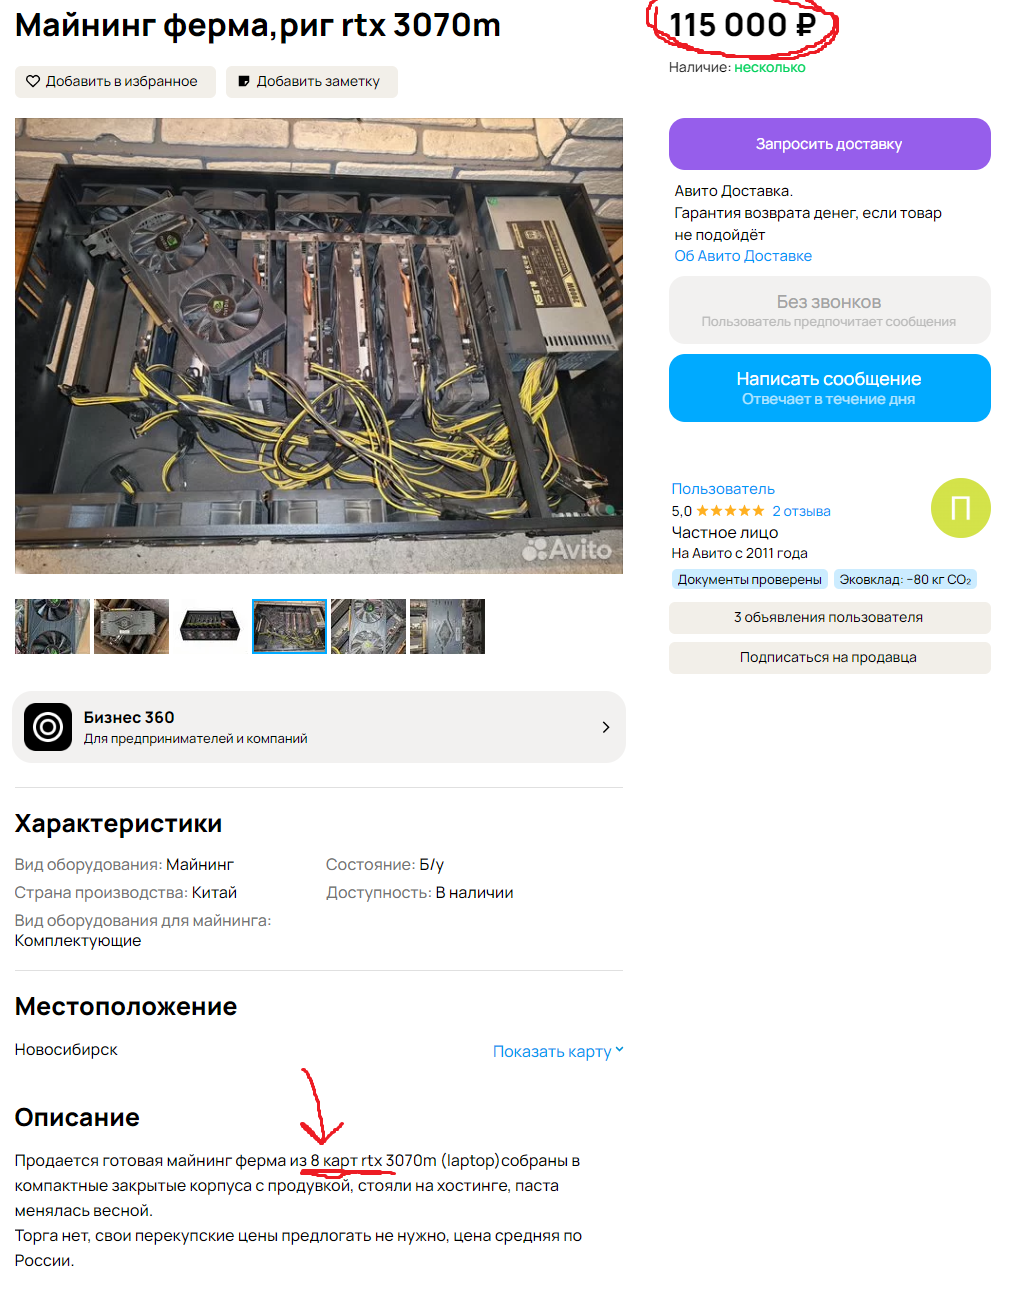Image resolution: width=1017 pixels, height=1289 pixels.
Task: Open the 2 отзыва reviews link
Action: (x=801, y=511)
